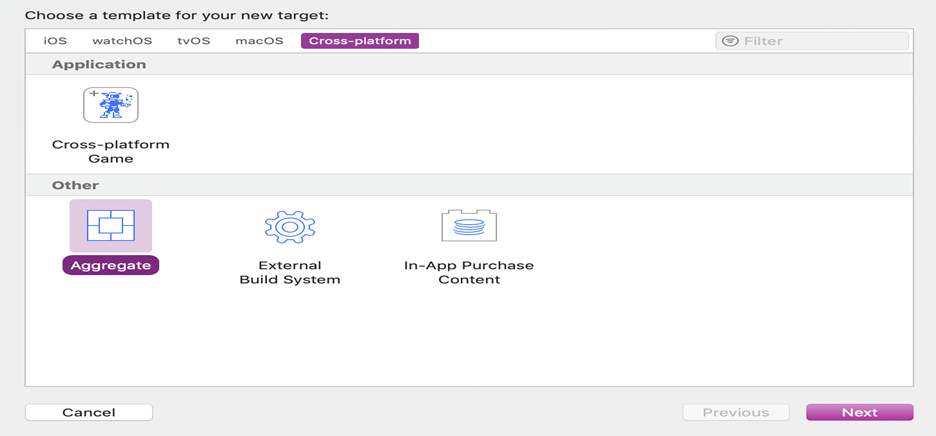Click the filter icon in the search field
The height and width of the screenshot is (436, 936).
(729, 41)
